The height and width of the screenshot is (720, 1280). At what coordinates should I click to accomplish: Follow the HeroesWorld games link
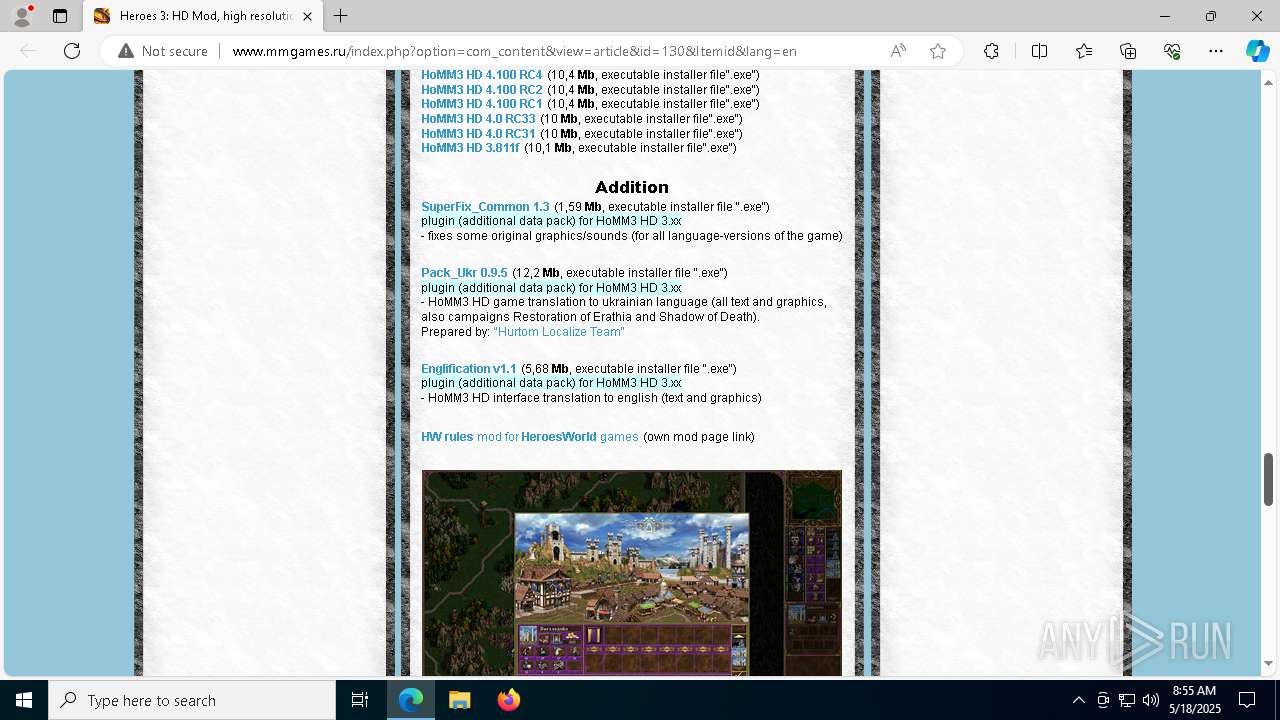[x=579, y=437]
